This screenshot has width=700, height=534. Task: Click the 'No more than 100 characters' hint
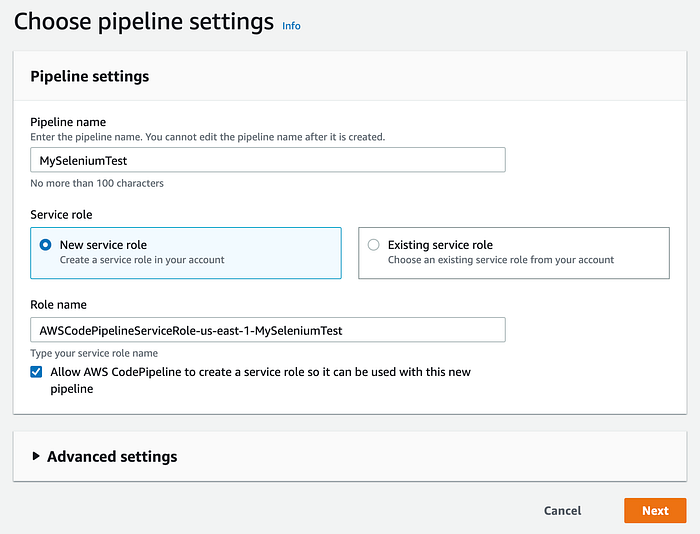click(x=97, y=183)
